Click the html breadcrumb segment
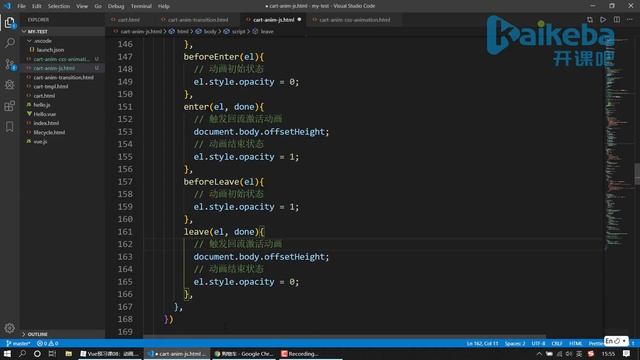Screen dimensions: 640x360 [182, 31]
